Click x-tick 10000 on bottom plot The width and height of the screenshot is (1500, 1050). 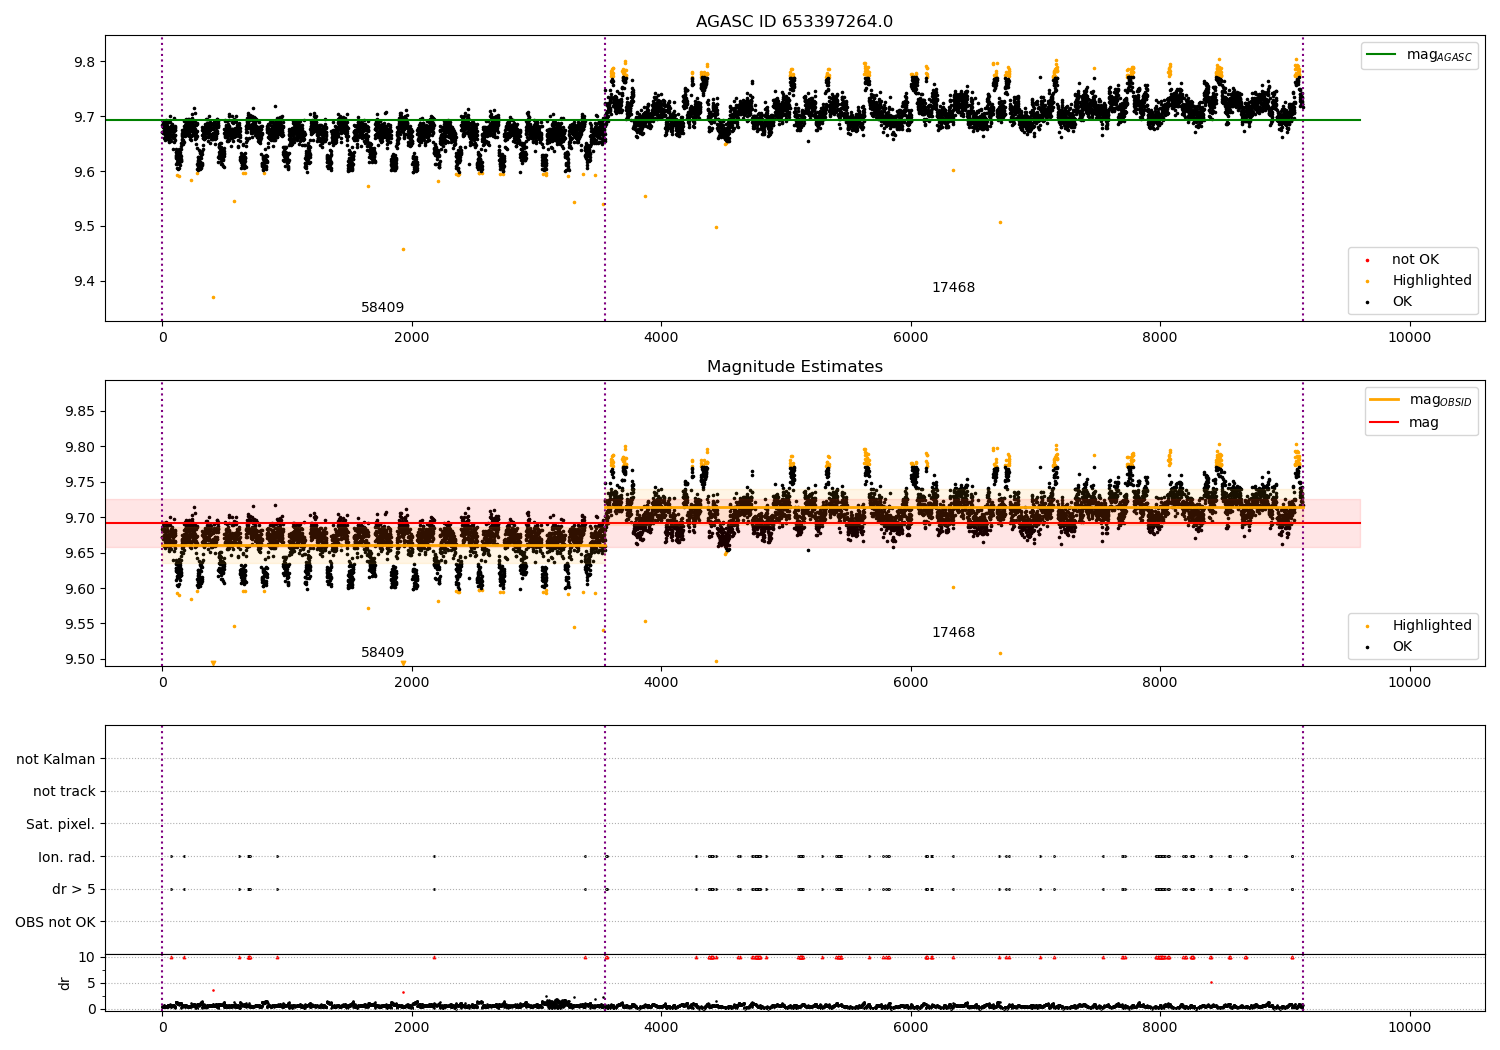(x=1409, y=1027)
